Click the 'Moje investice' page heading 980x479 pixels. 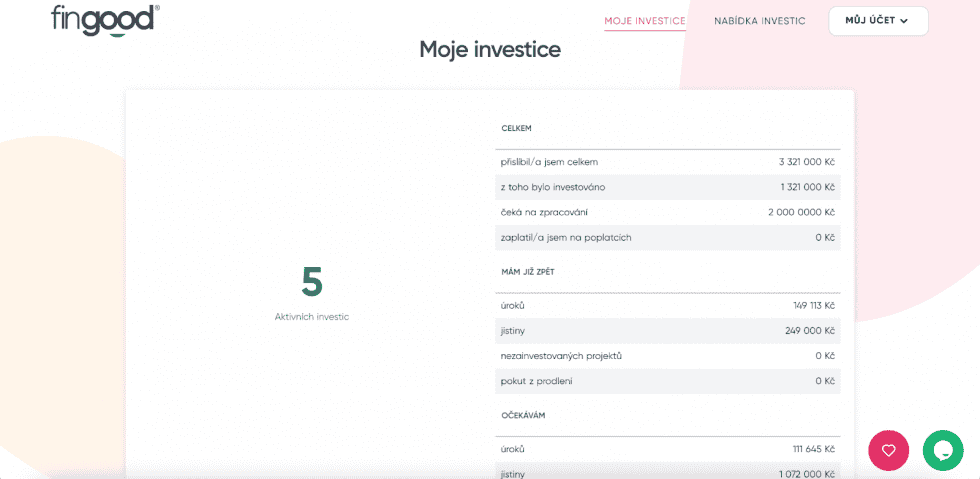click(x=490, y=49)
